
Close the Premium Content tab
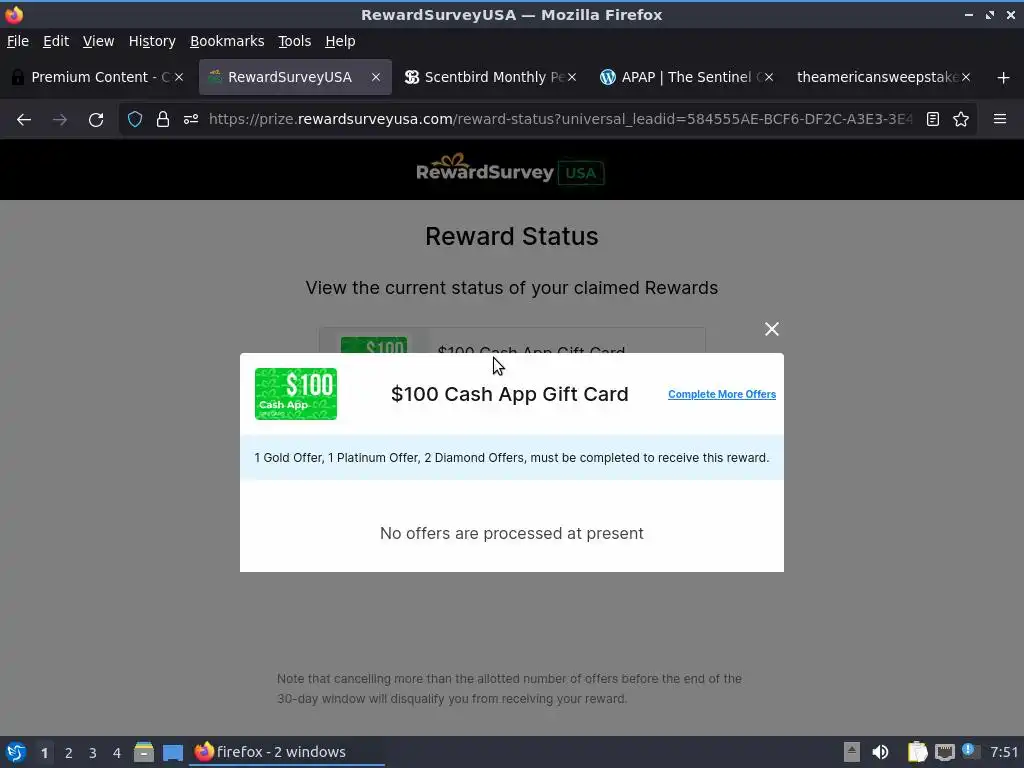[179, 77]
